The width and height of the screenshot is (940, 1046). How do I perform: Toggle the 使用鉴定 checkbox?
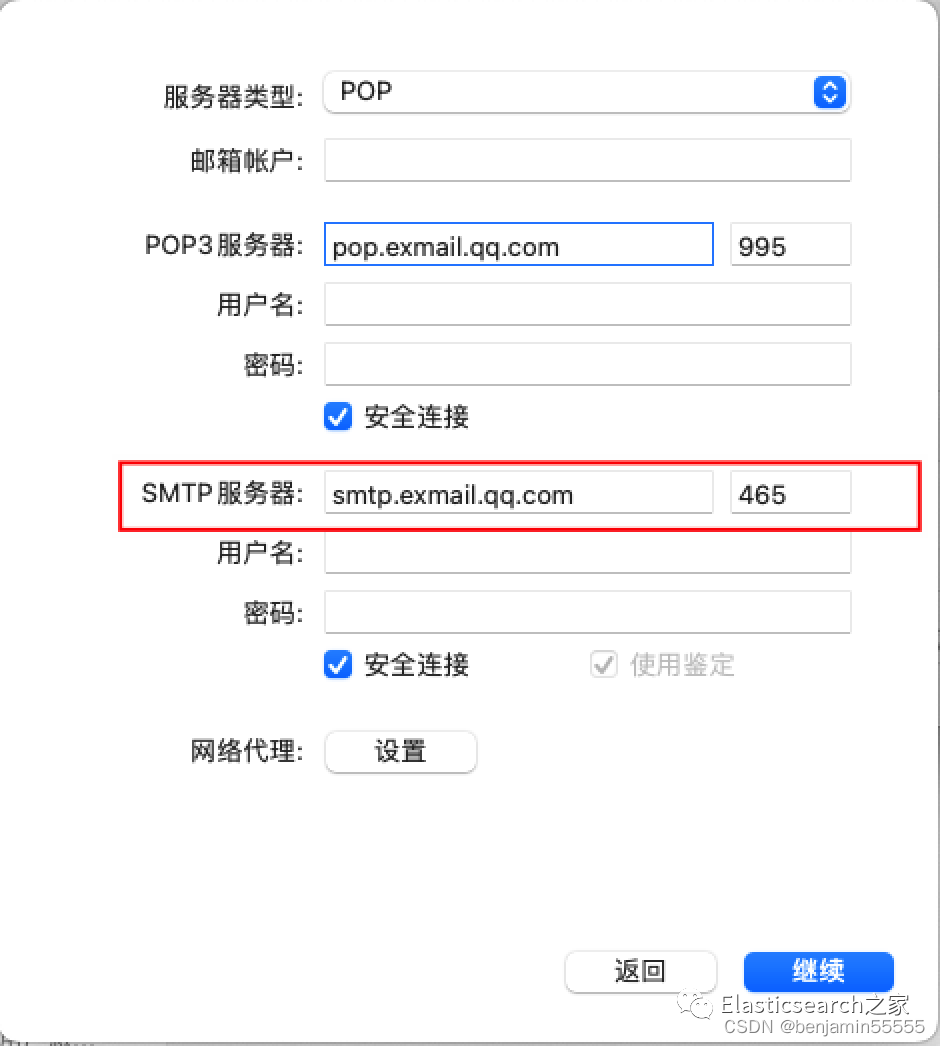point(604,664)
